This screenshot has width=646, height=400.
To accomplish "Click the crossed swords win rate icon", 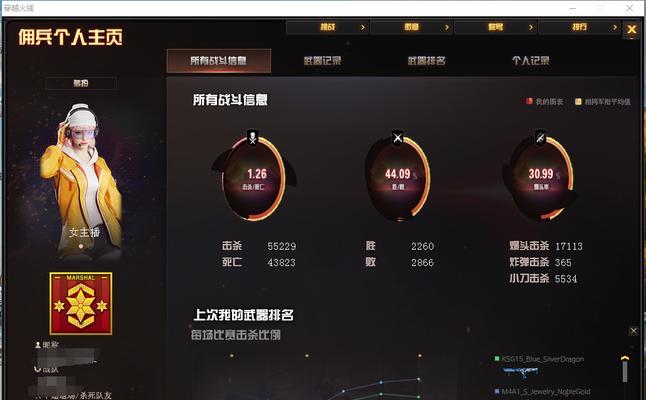I will click(x=398, y=137).
